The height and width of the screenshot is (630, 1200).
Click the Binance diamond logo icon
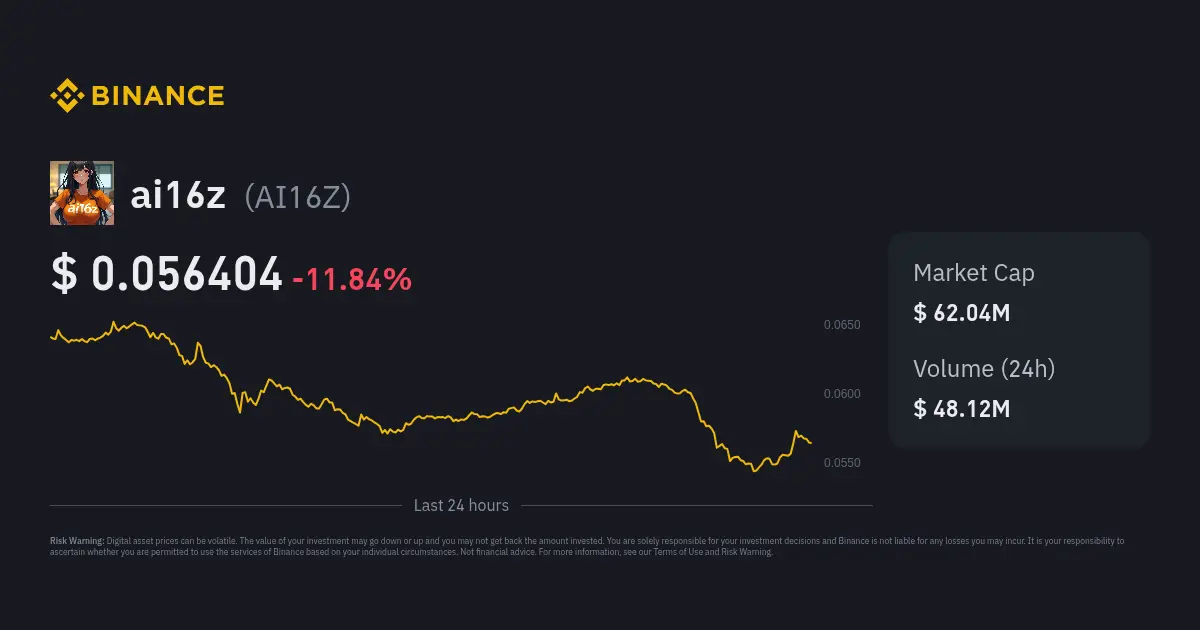[x=66, y=96]
